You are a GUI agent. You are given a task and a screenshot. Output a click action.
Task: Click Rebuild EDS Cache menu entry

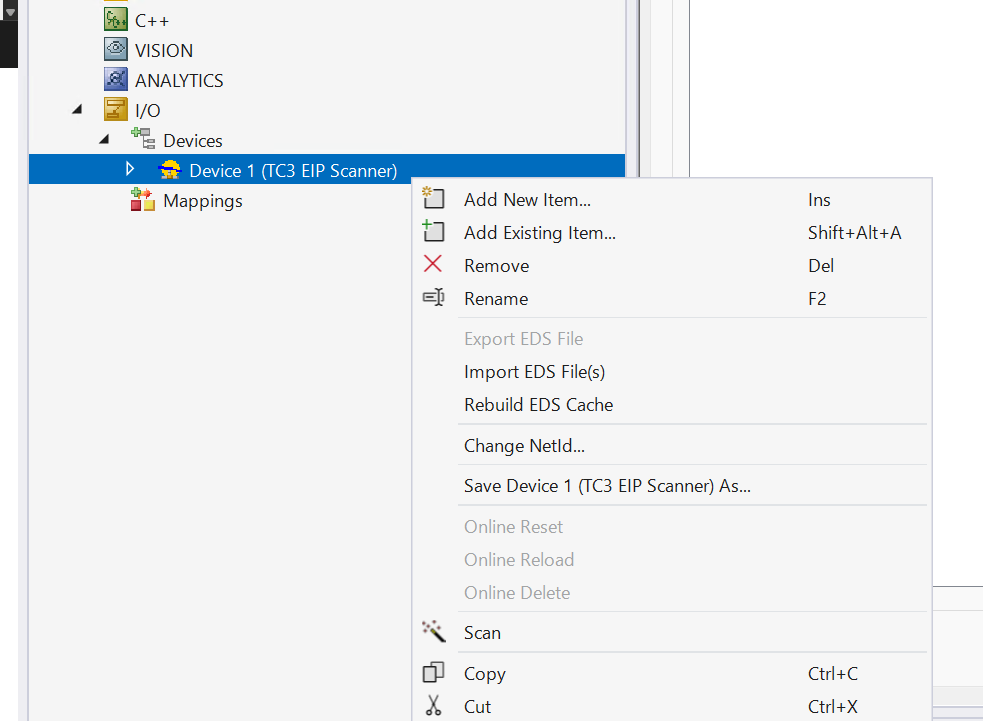point(538,405)
